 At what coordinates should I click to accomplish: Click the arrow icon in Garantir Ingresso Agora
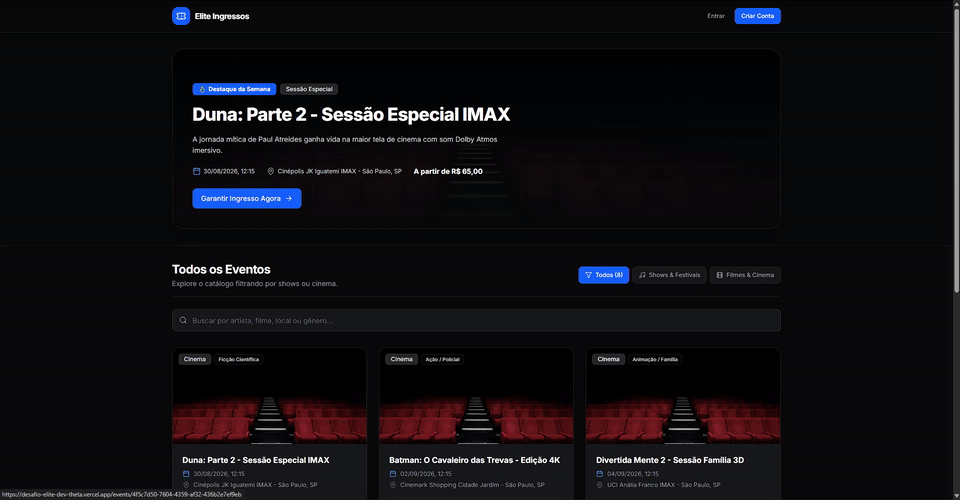[x=289, y=198]
